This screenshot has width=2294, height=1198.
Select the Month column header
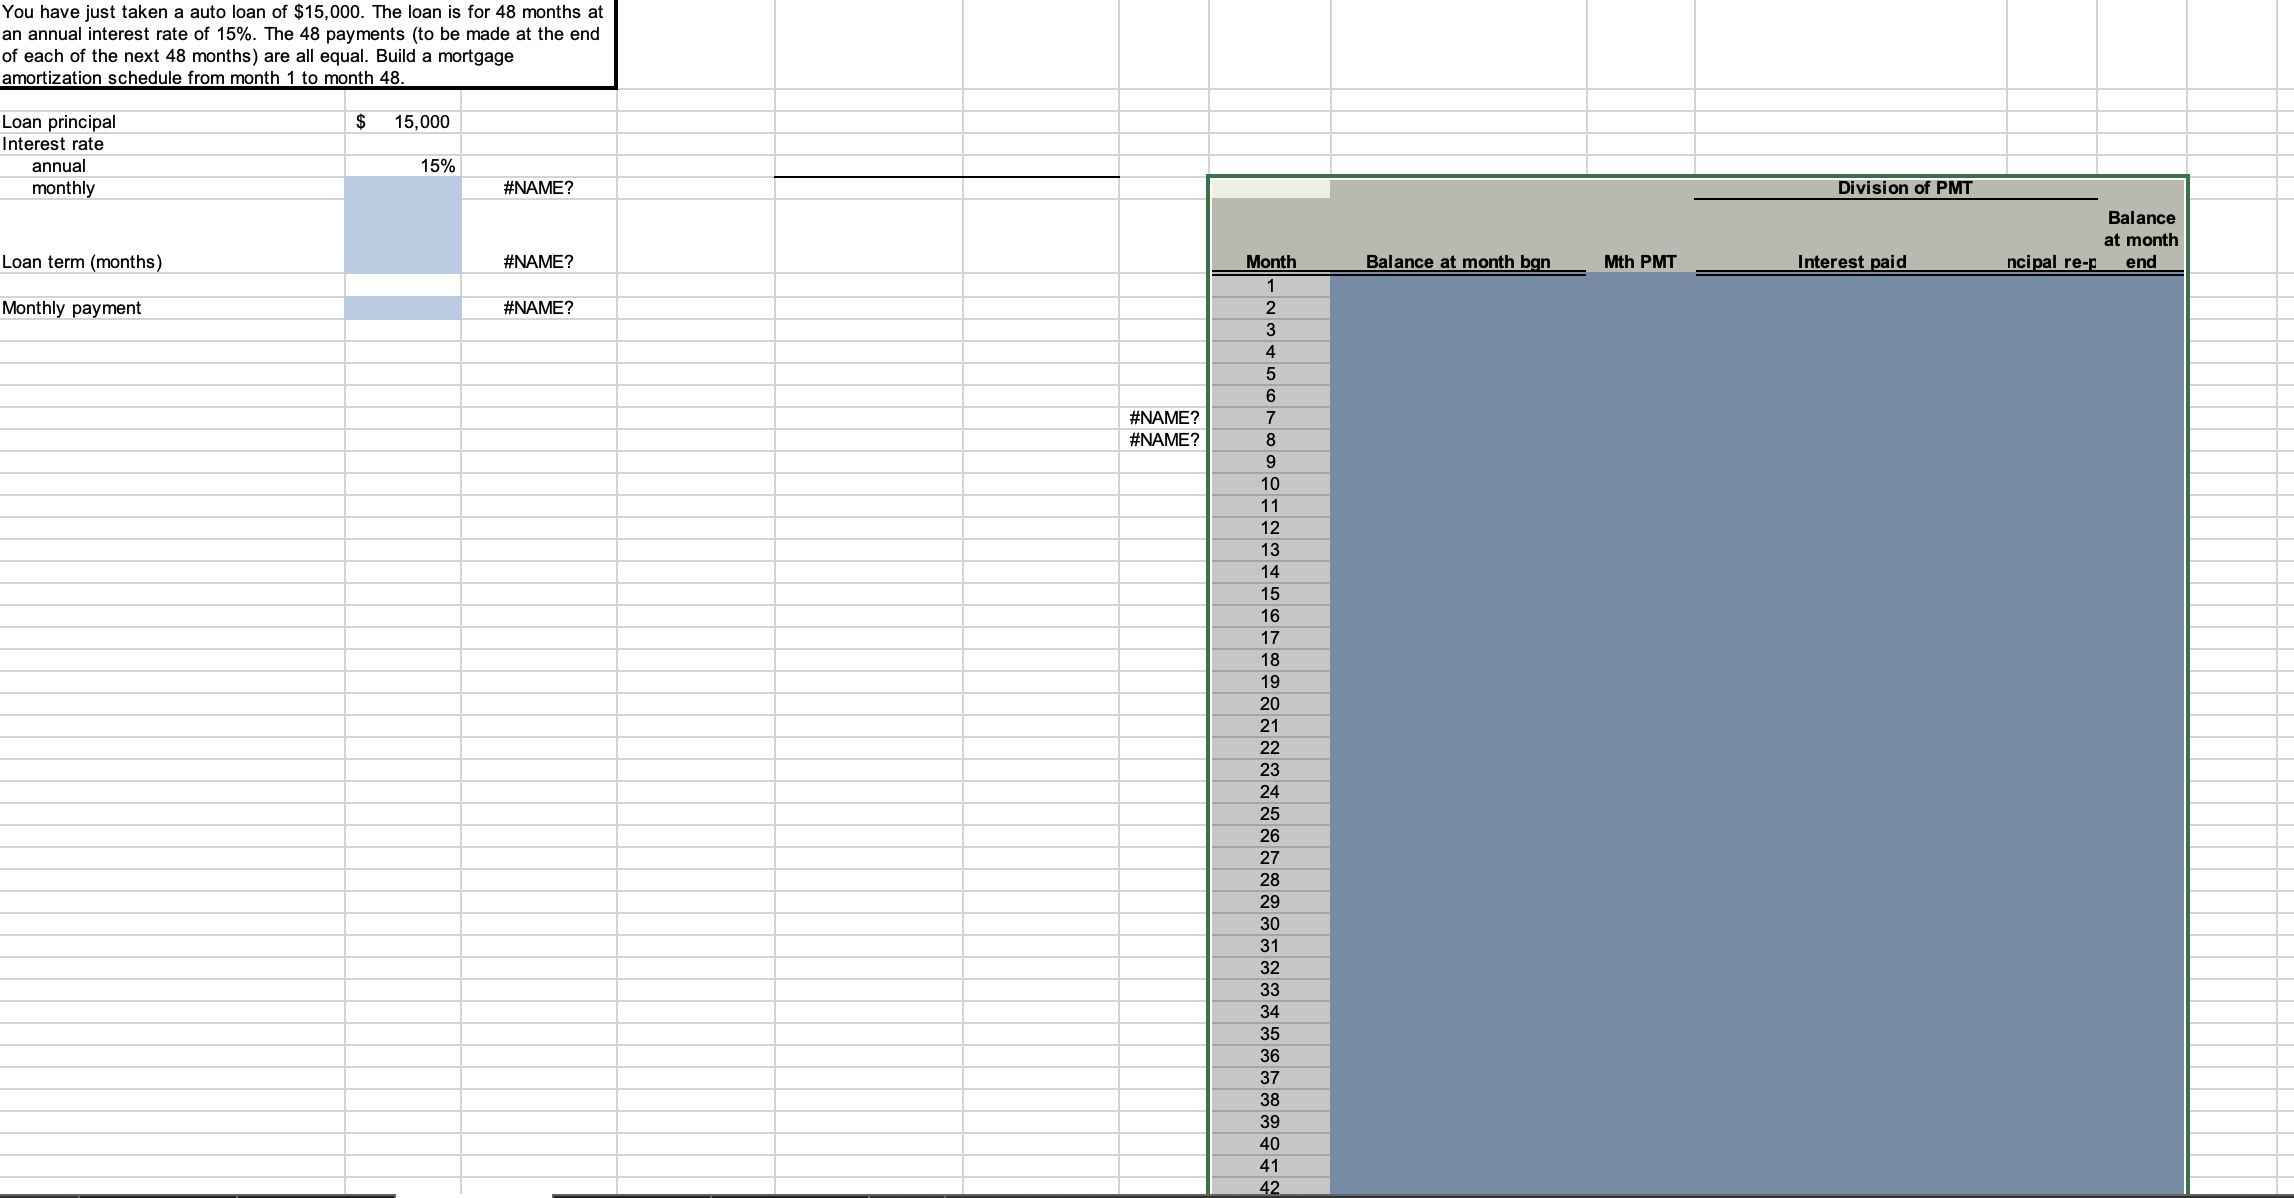[x=1270, y=261]
